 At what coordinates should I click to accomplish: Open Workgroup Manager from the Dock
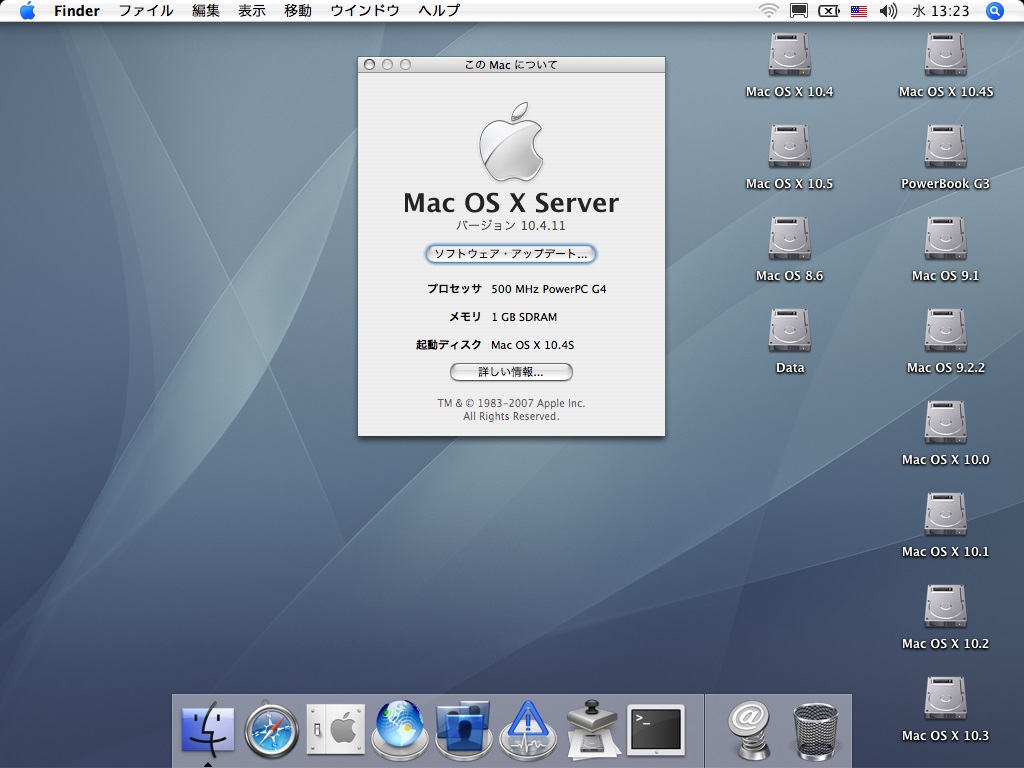(463, 729)
